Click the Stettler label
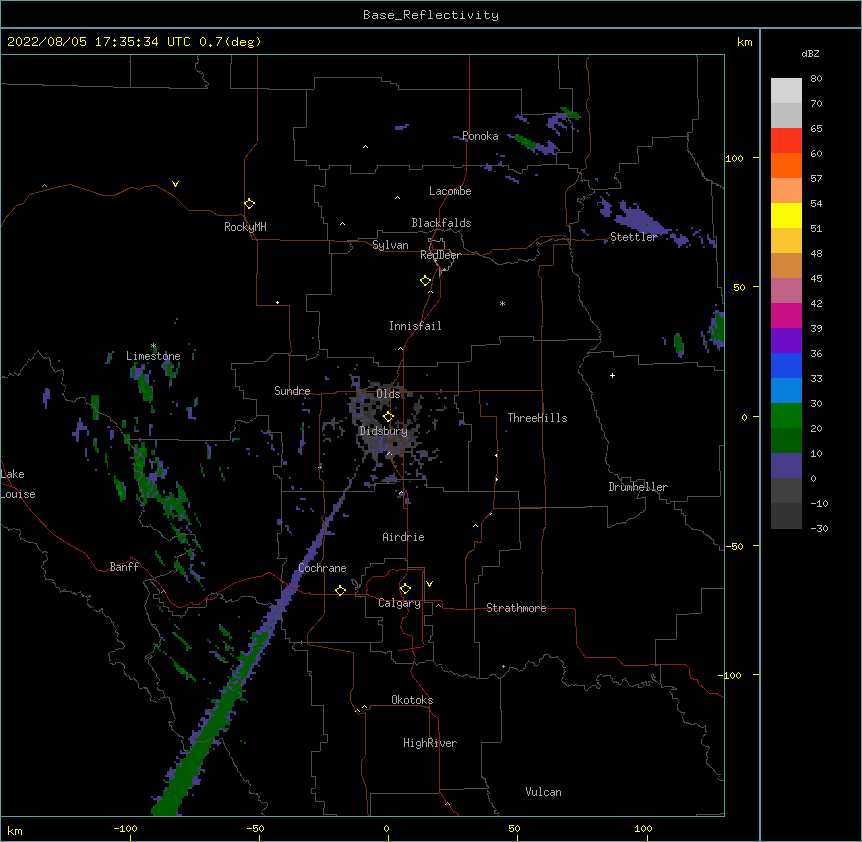This screenshot has height=842, width=862. [x=634, y=237]
